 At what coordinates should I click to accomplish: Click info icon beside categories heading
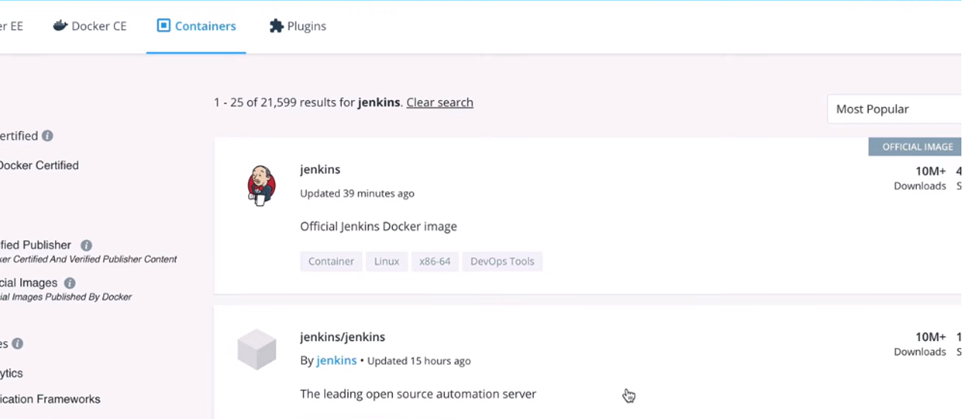point(17,343)
